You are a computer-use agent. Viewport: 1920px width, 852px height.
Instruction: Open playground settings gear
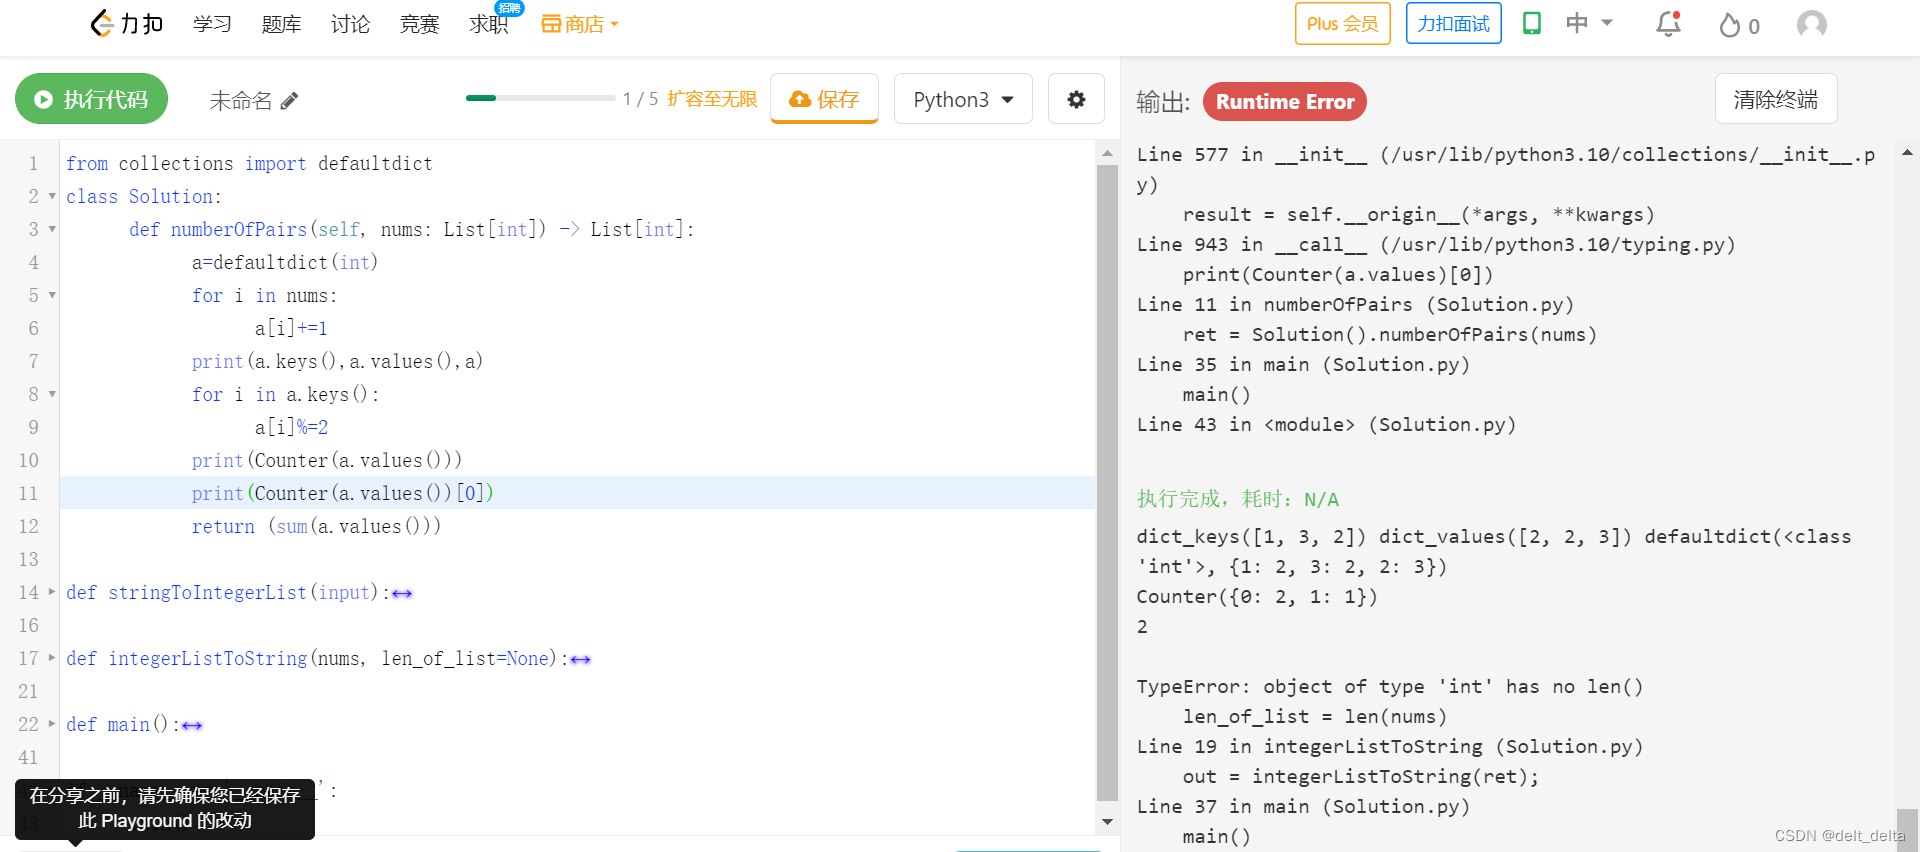[1076, 99]
